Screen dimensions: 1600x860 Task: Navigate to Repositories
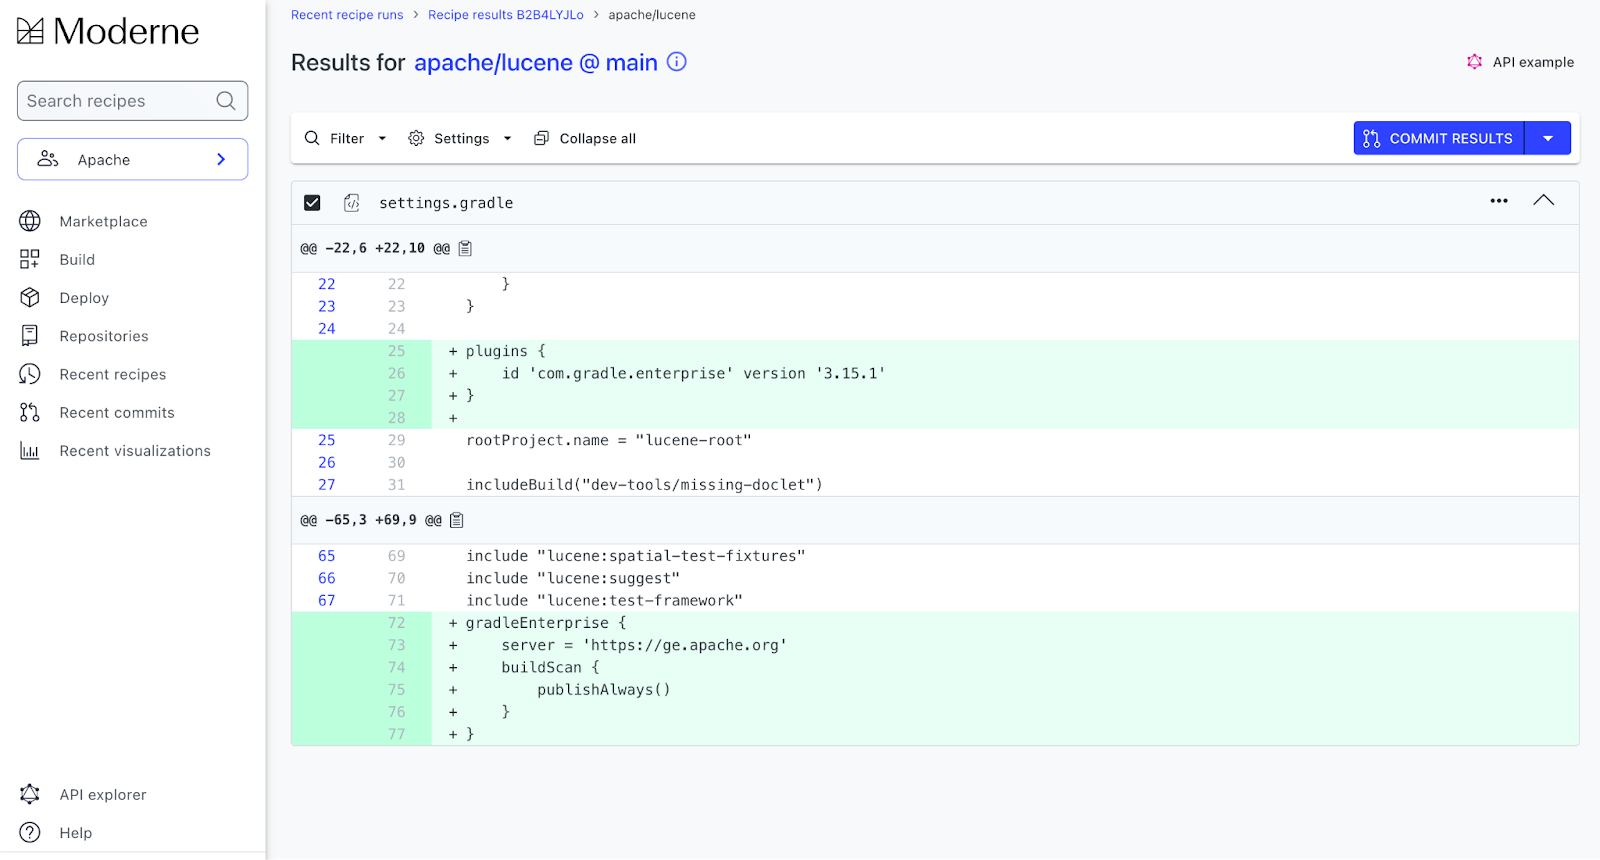104,336
